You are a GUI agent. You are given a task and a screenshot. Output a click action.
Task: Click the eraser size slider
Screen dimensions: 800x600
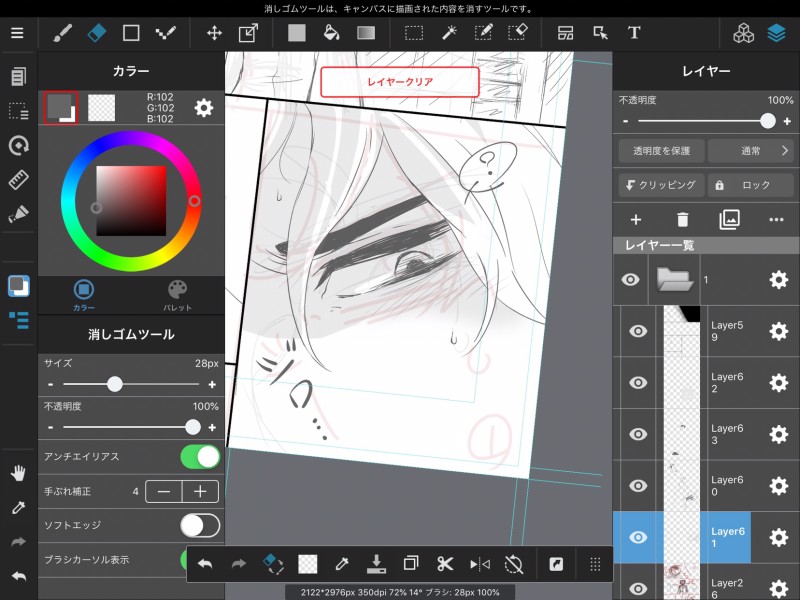[131, 384]
